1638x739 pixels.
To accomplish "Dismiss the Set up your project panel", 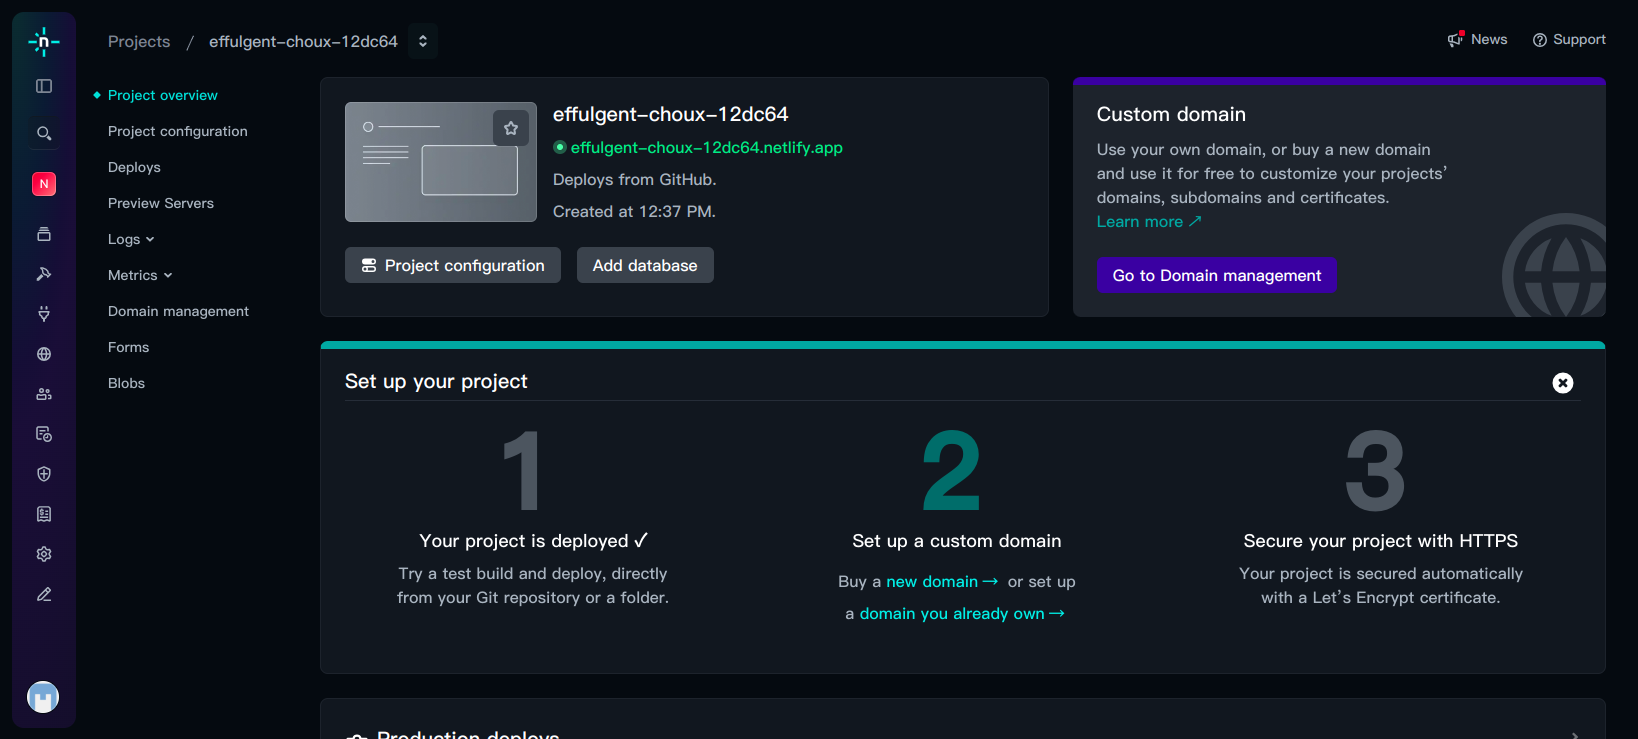I will pyautogui.click(x=1563, y=383).
